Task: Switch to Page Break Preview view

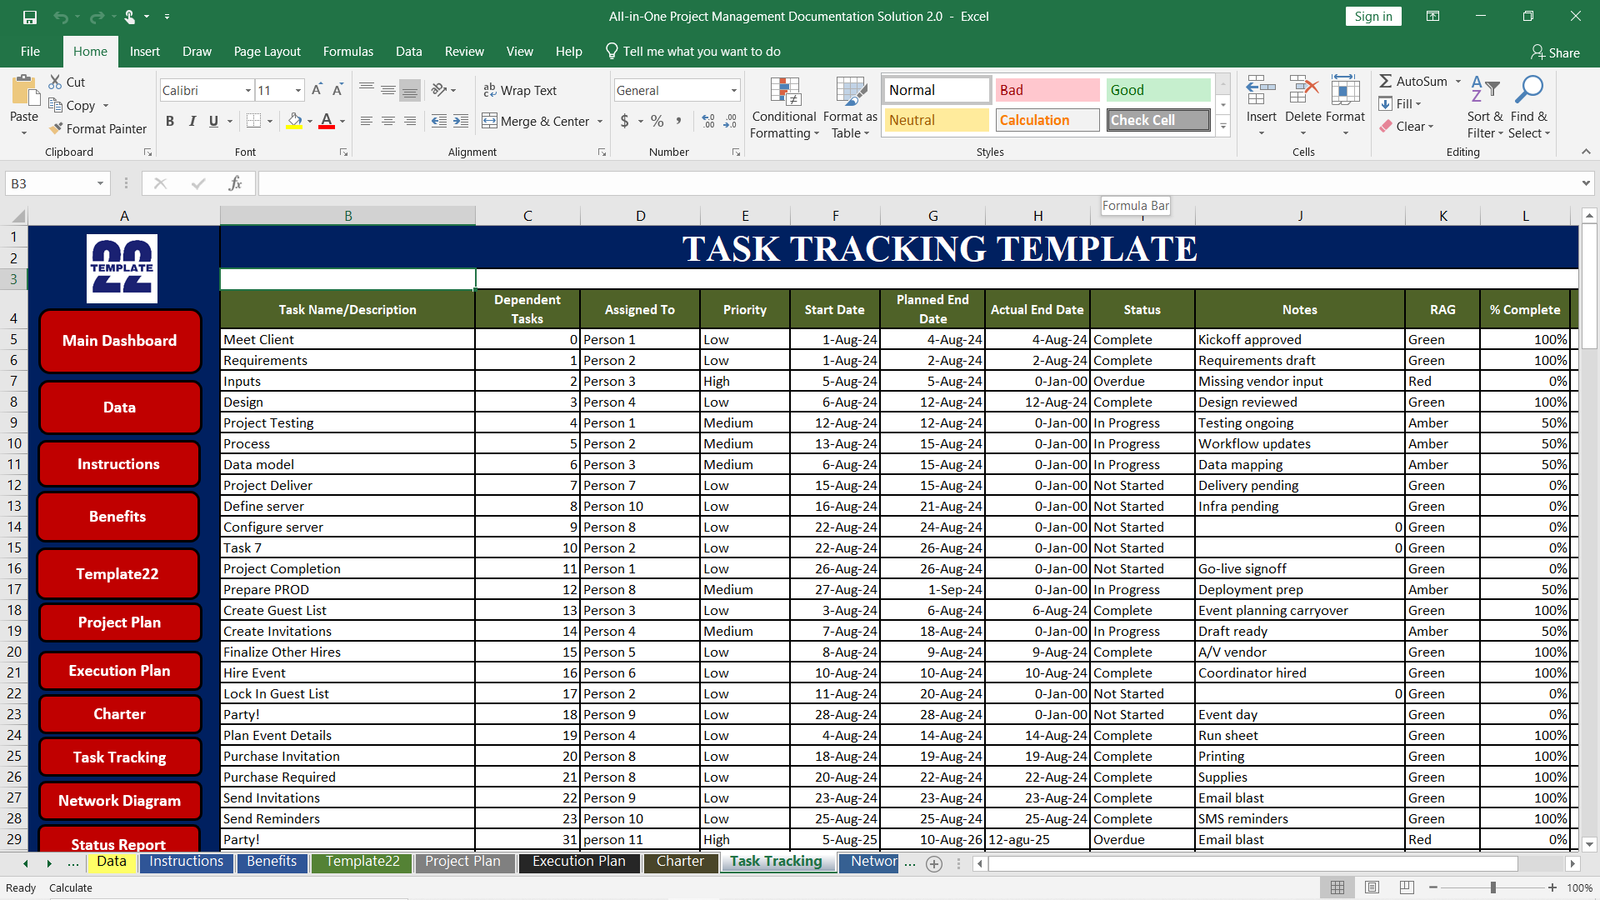Action: [1407, 888]
